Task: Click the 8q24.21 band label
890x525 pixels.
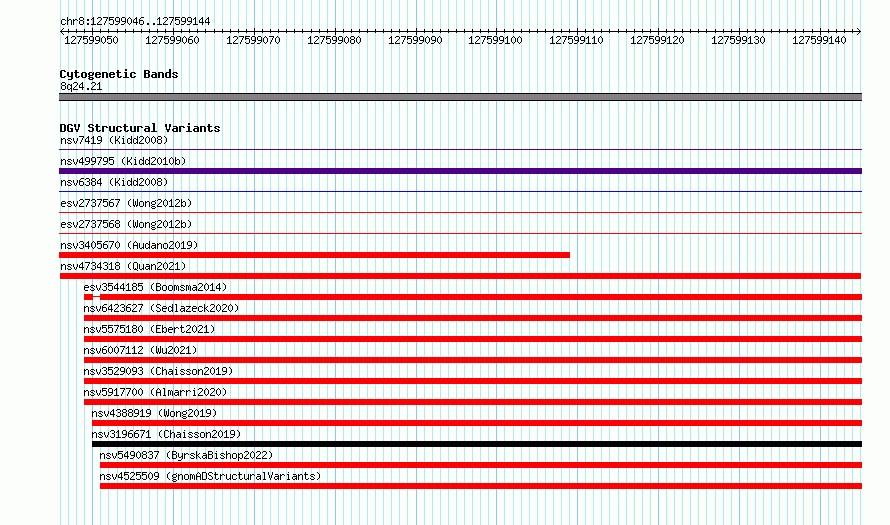Action: [x=81, y=86]
